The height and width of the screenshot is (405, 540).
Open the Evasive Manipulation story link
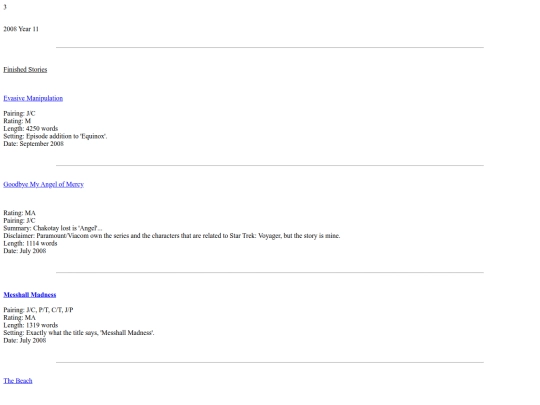tap(33, 98)
